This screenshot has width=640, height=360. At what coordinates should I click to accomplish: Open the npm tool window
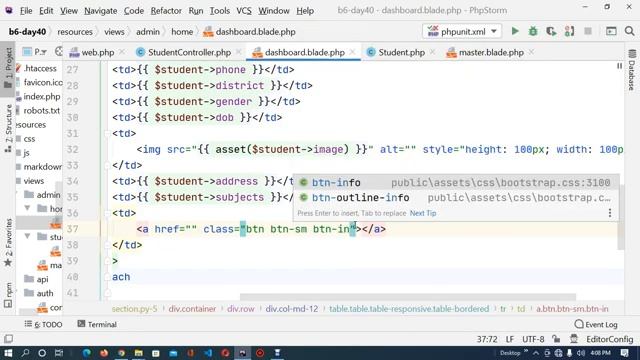[x=8, y=295]
